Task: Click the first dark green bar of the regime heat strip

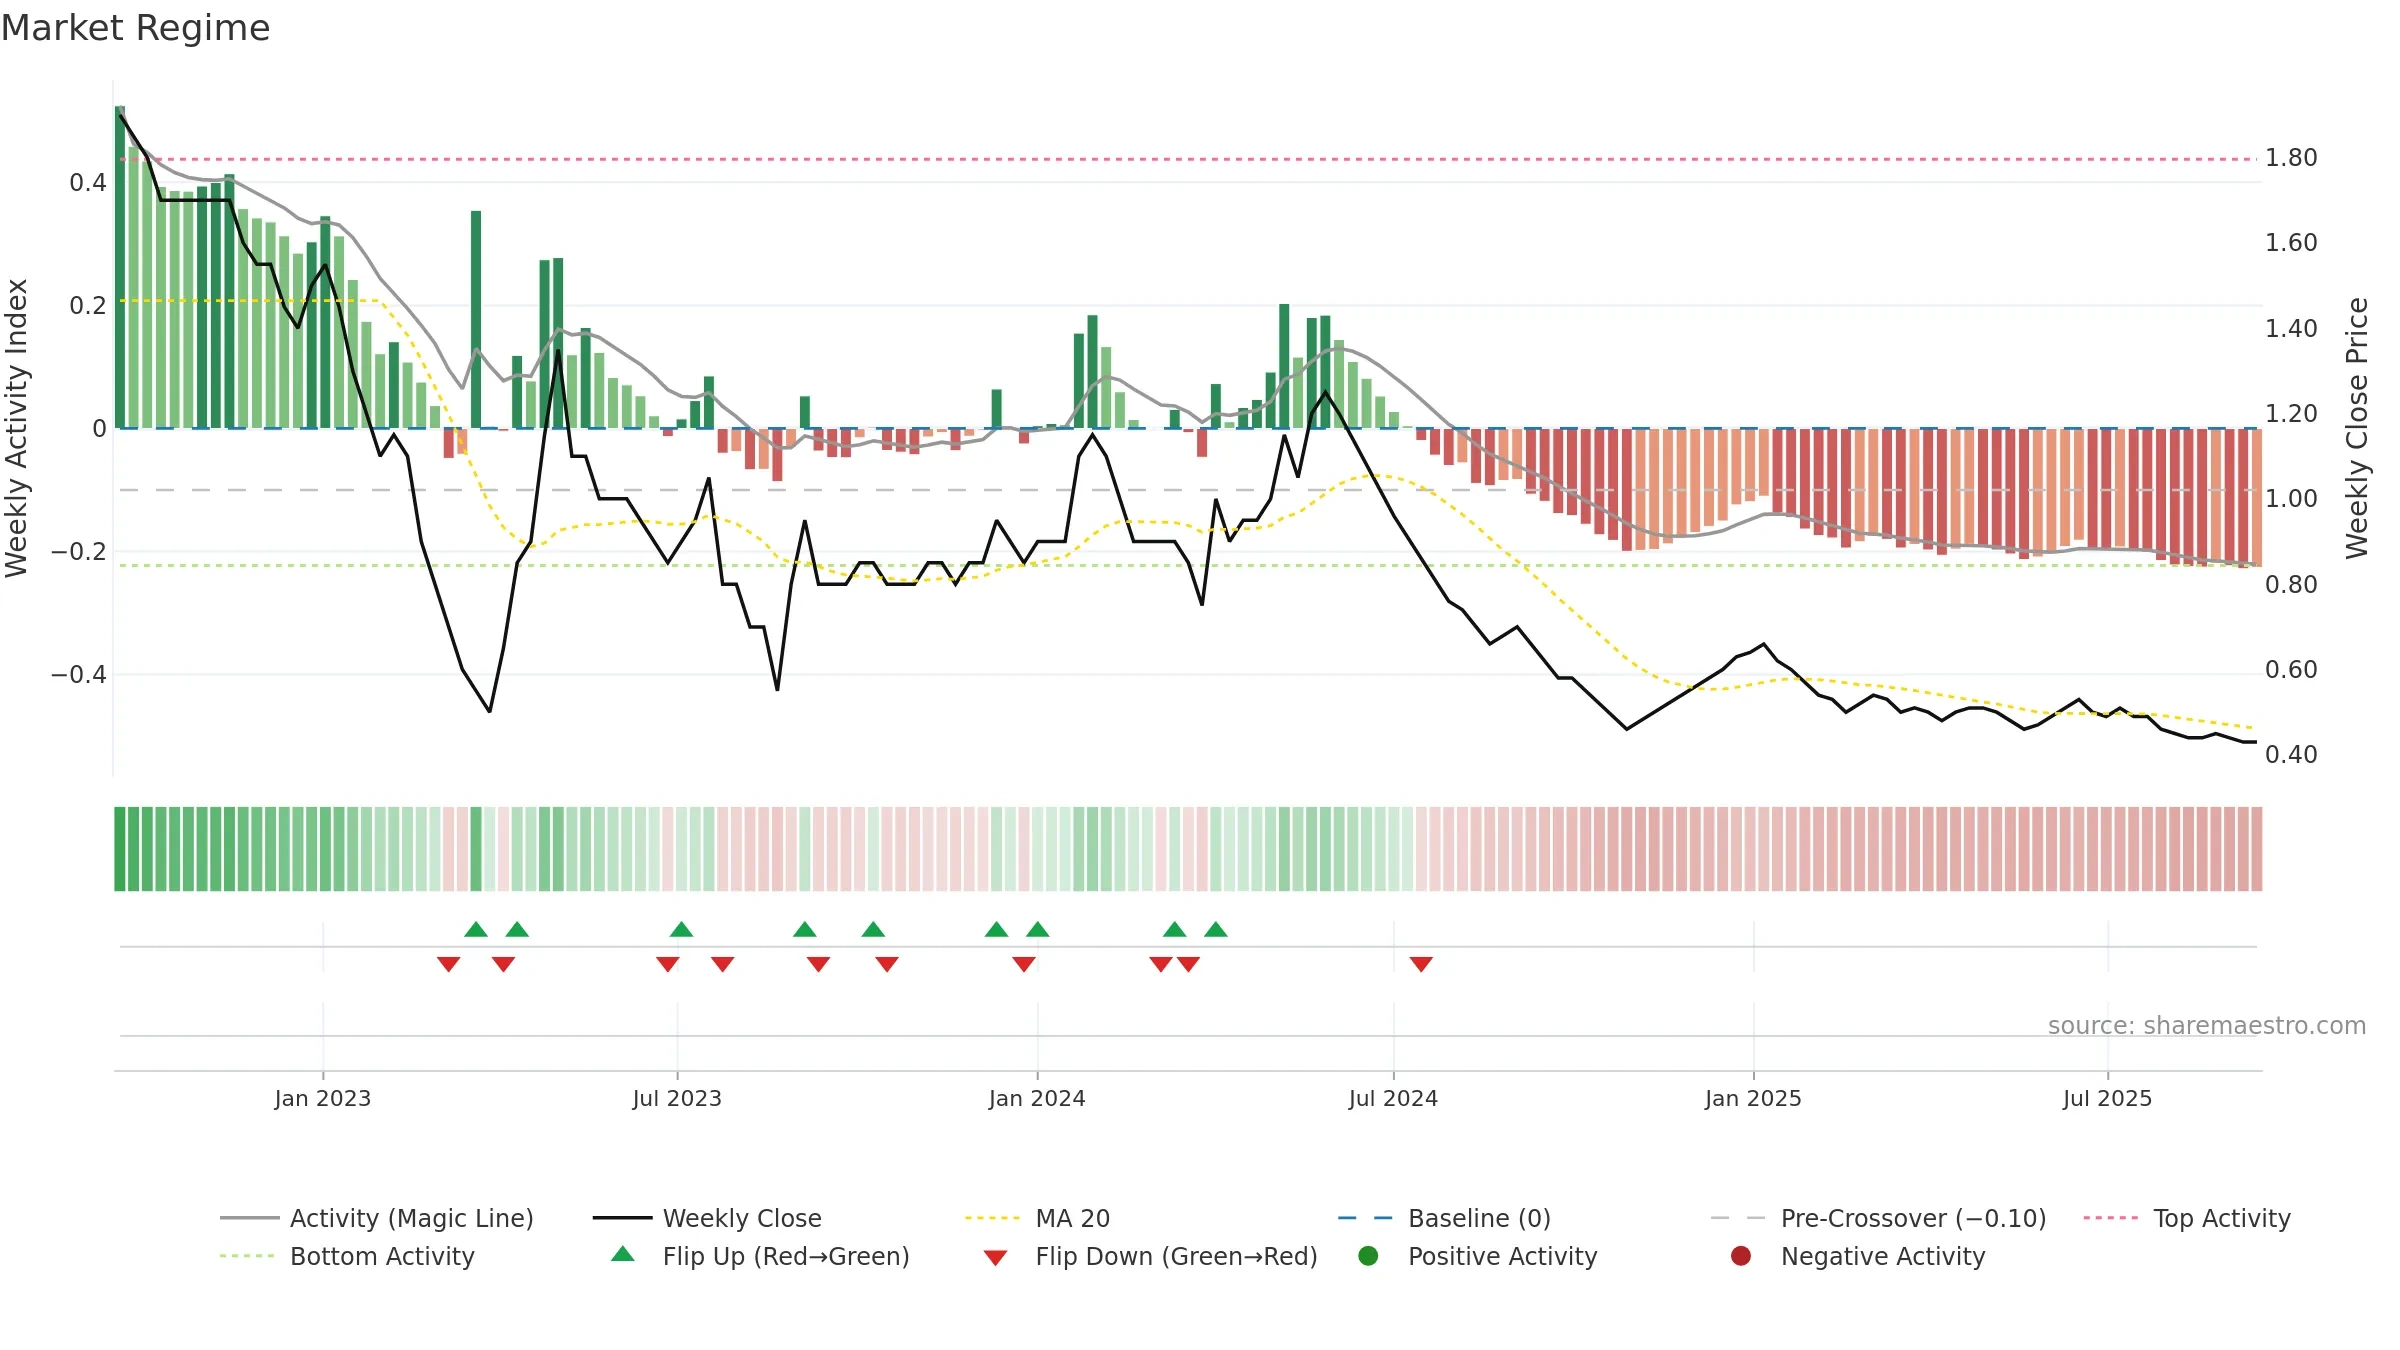Action: tap(120, 849)
